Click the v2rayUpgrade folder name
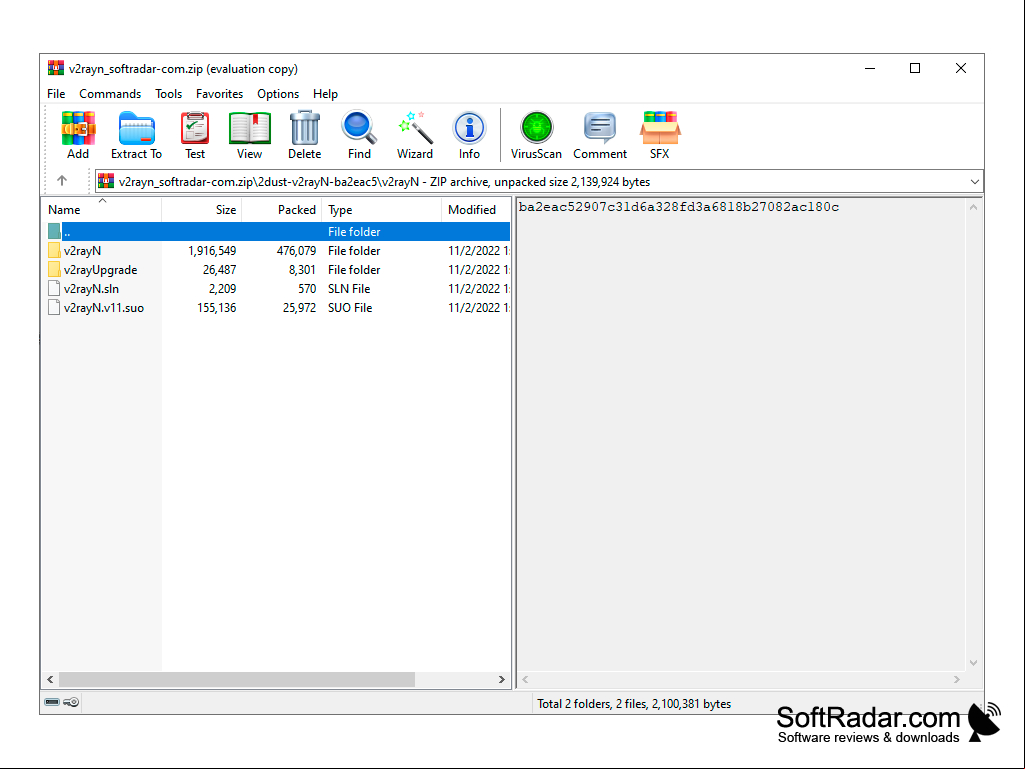Viewport: 1025px width, 769px height. pyautogui.click(x=101, y=269)
